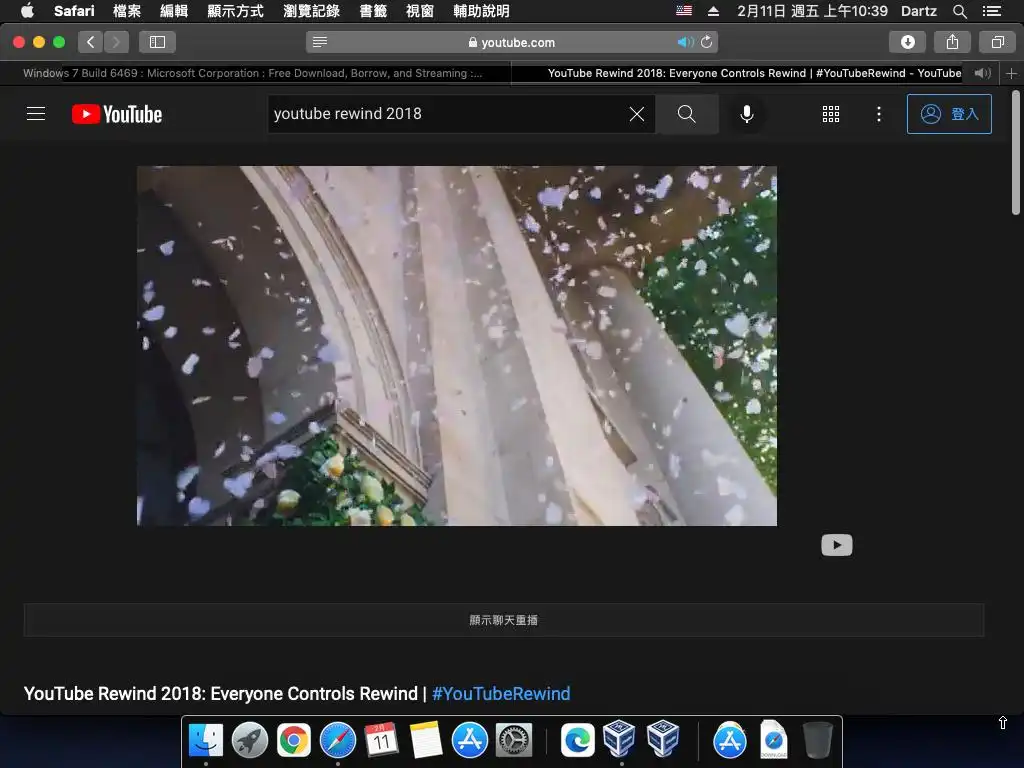Image resolution: width=1024 pixels, height=768 pixels.
Task: Open the Downloads document stack in Dock
Action: (x=773, y=739)
